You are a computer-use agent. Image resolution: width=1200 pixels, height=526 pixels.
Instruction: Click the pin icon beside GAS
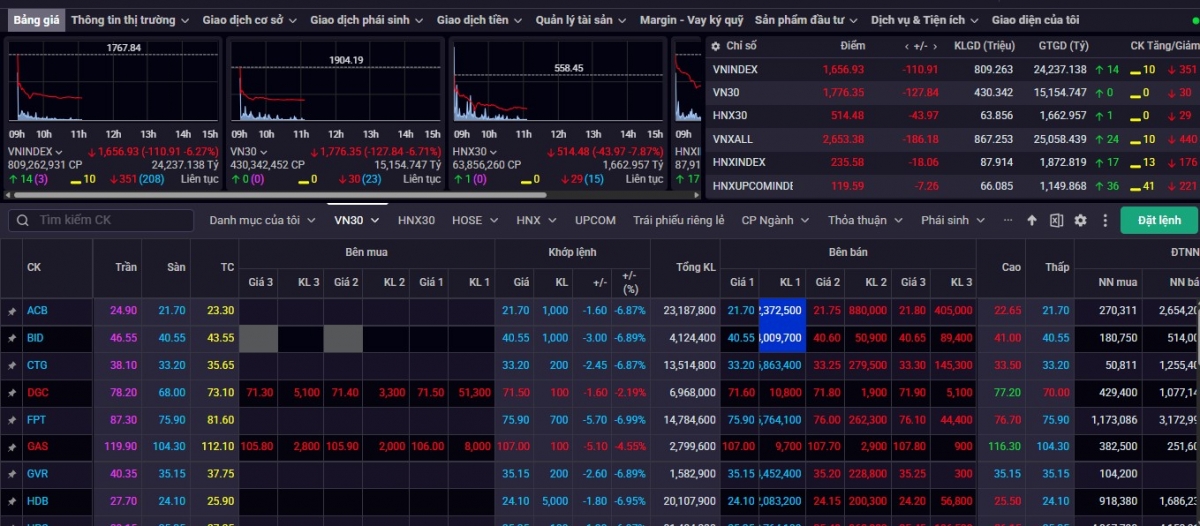(x=12, y=447)
